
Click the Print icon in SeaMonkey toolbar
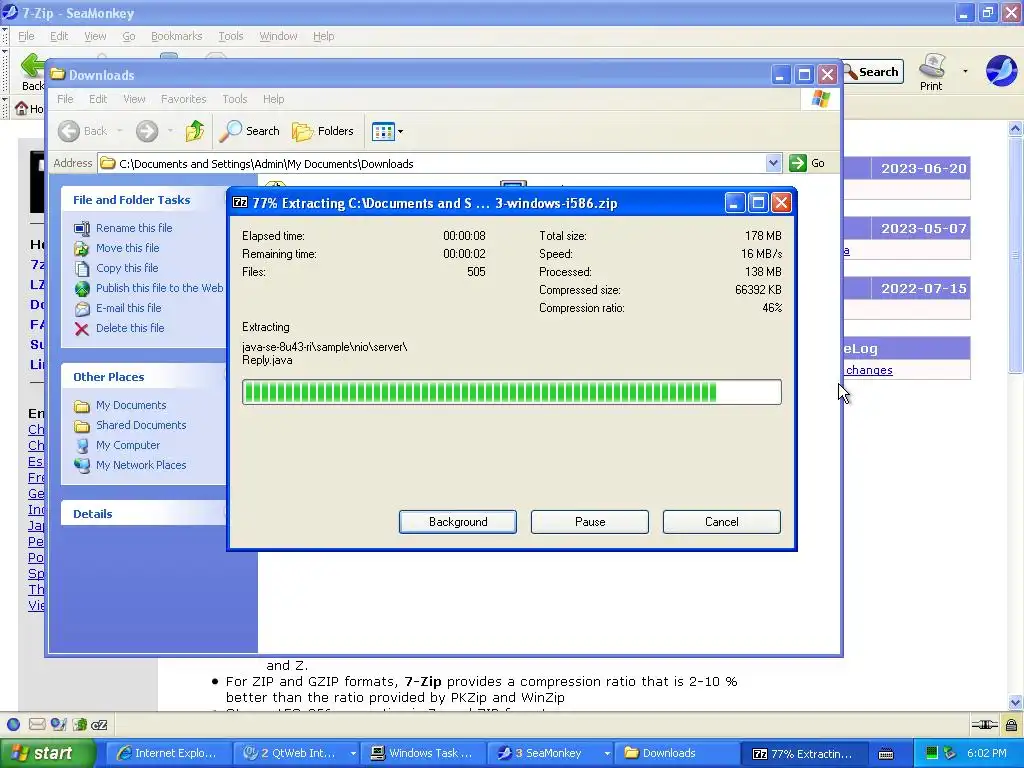pyautogui.click(x=932, y=65)
